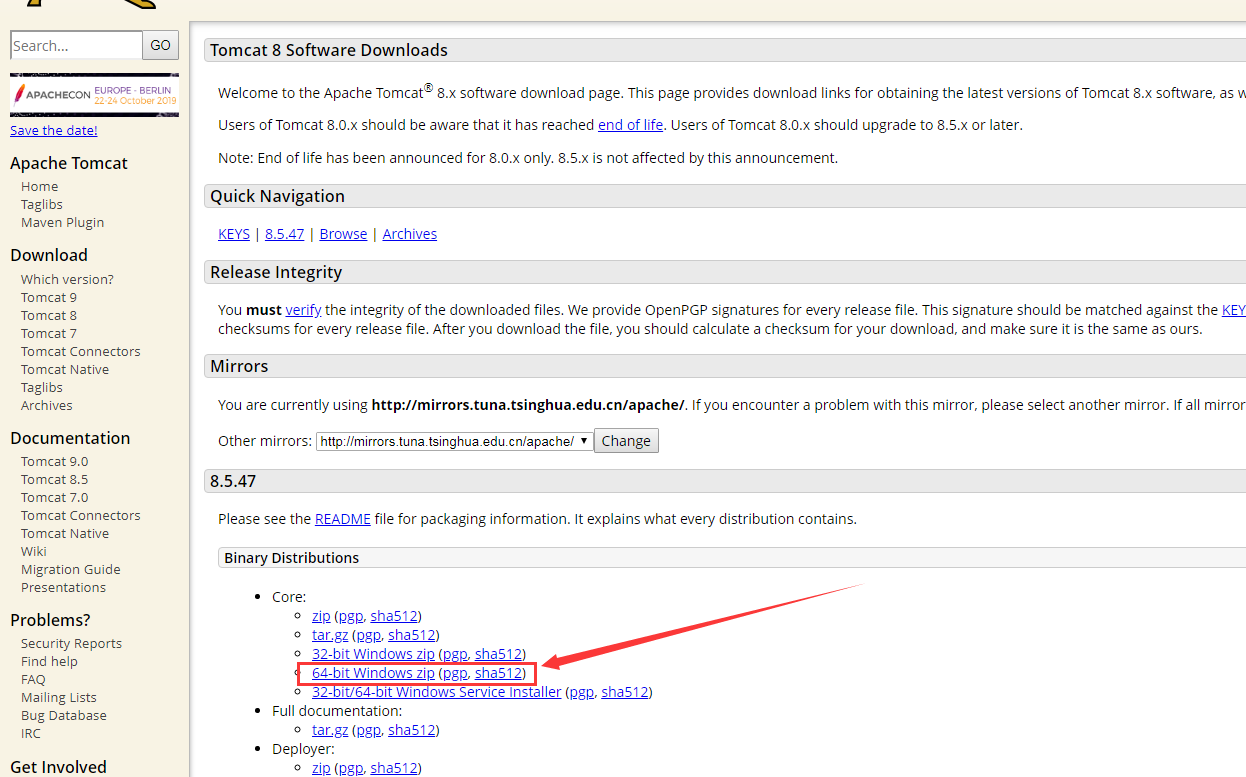Viewport: 1246px width, 777px height.
Task: Click the Apache Tomcat logo
Action: tap(90, 5)
